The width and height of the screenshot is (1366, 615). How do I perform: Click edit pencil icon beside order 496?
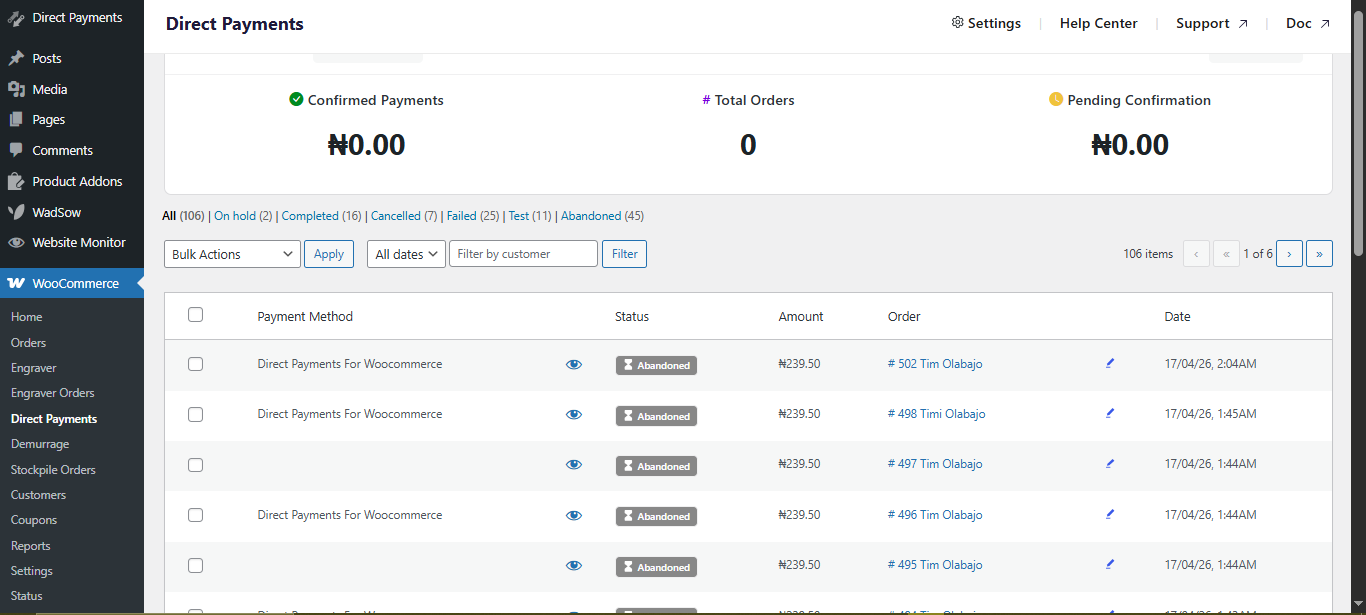coord(1110,515)
